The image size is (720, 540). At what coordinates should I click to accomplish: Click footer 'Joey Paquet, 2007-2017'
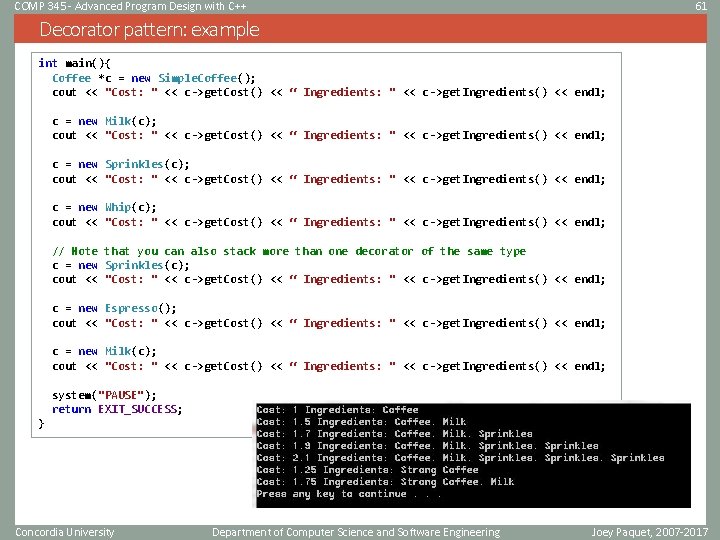(x=650, y=532)
